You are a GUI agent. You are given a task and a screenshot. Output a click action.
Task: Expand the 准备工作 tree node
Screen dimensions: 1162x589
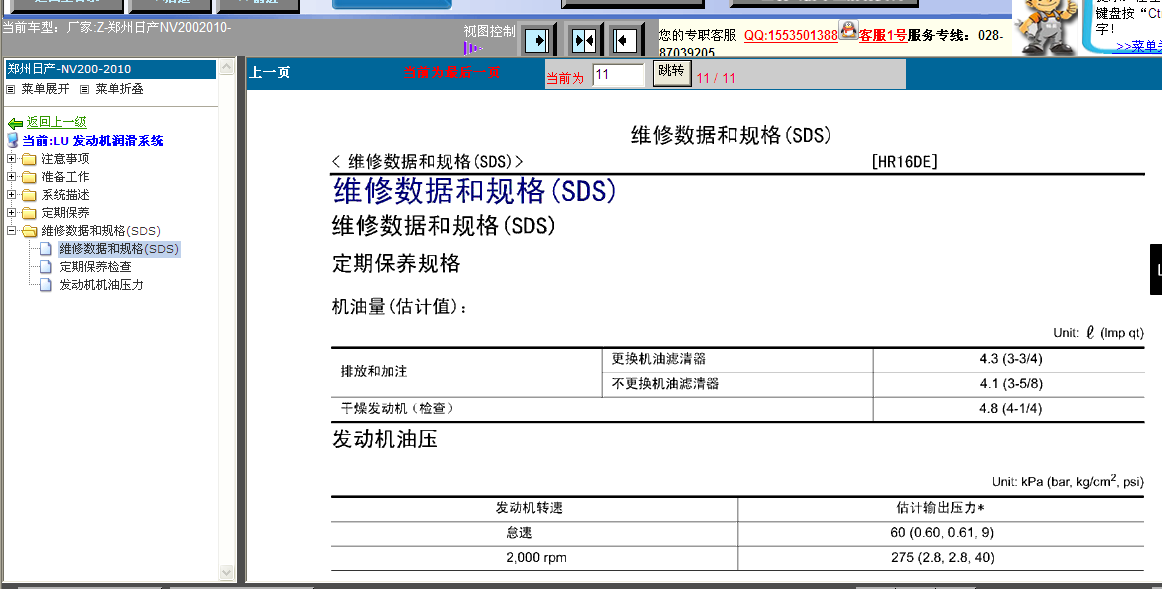tap(11, 176)
